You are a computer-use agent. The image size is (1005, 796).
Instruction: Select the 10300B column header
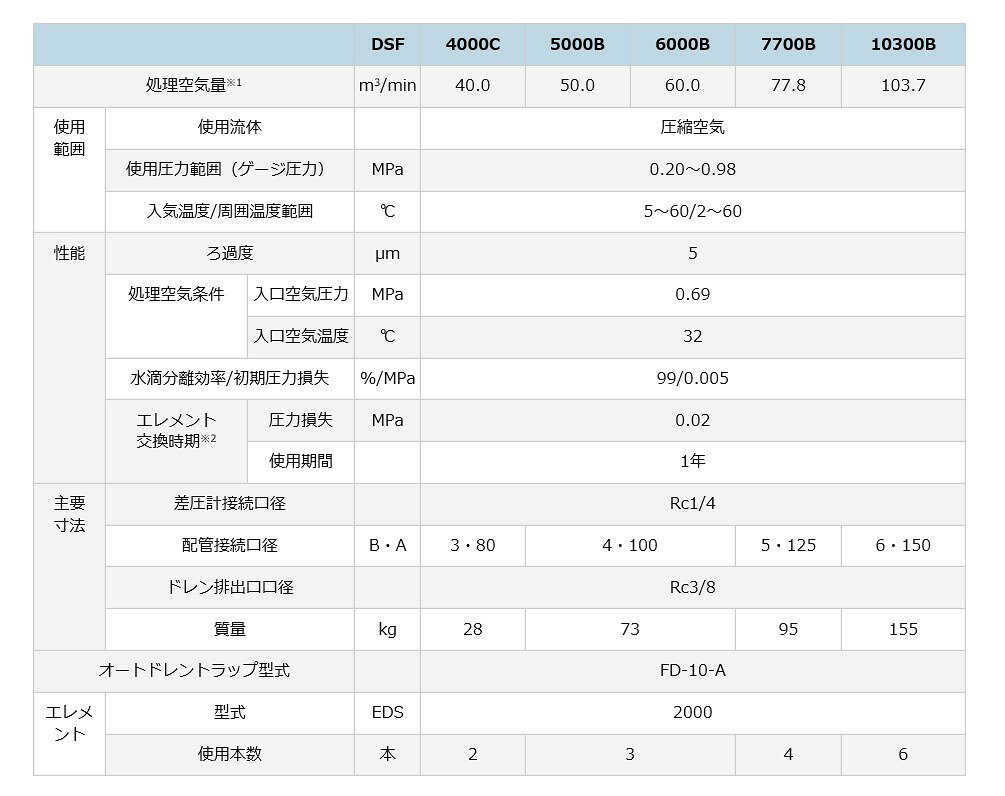(x=903, y=44)
